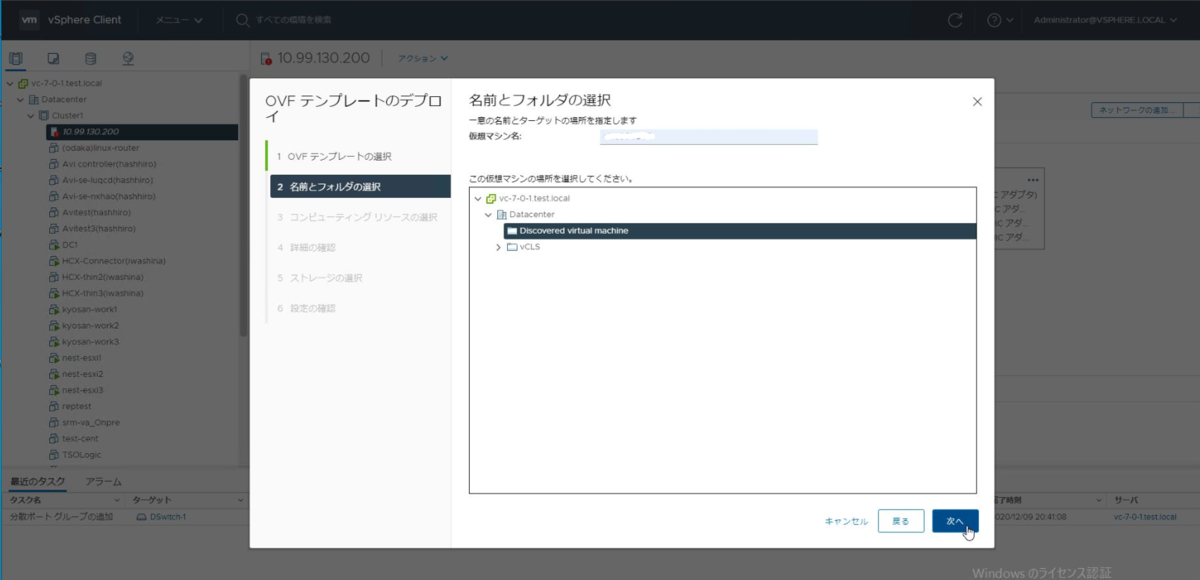The height and width of the screenshot is (580, 1200).
Task: Click ネットワークの追加 button behind dialog
Action: (x=1136, y=109)
